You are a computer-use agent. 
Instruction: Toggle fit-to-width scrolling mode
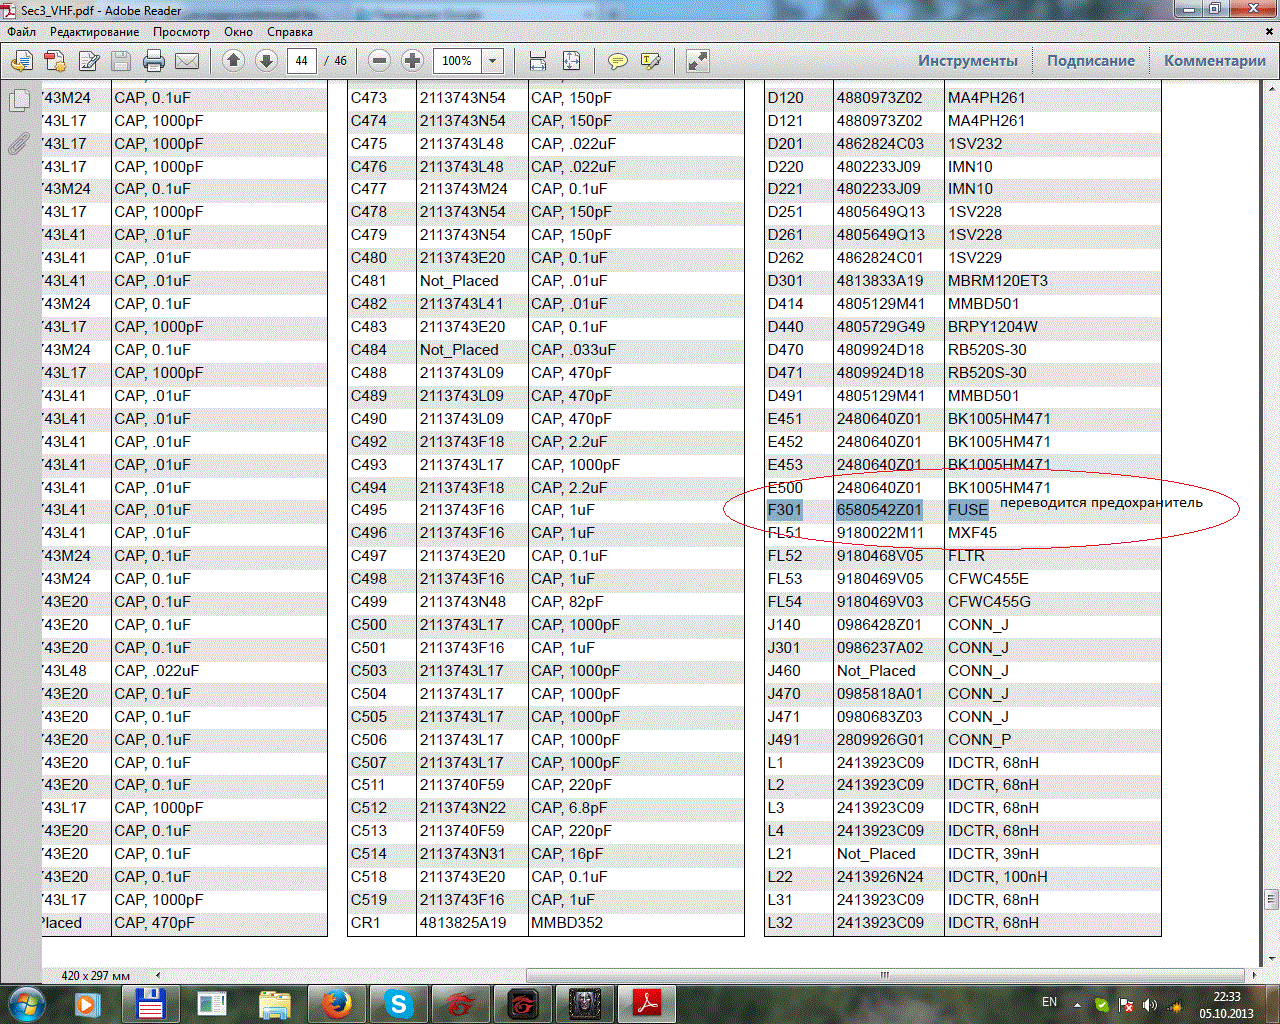click(538, 61)
